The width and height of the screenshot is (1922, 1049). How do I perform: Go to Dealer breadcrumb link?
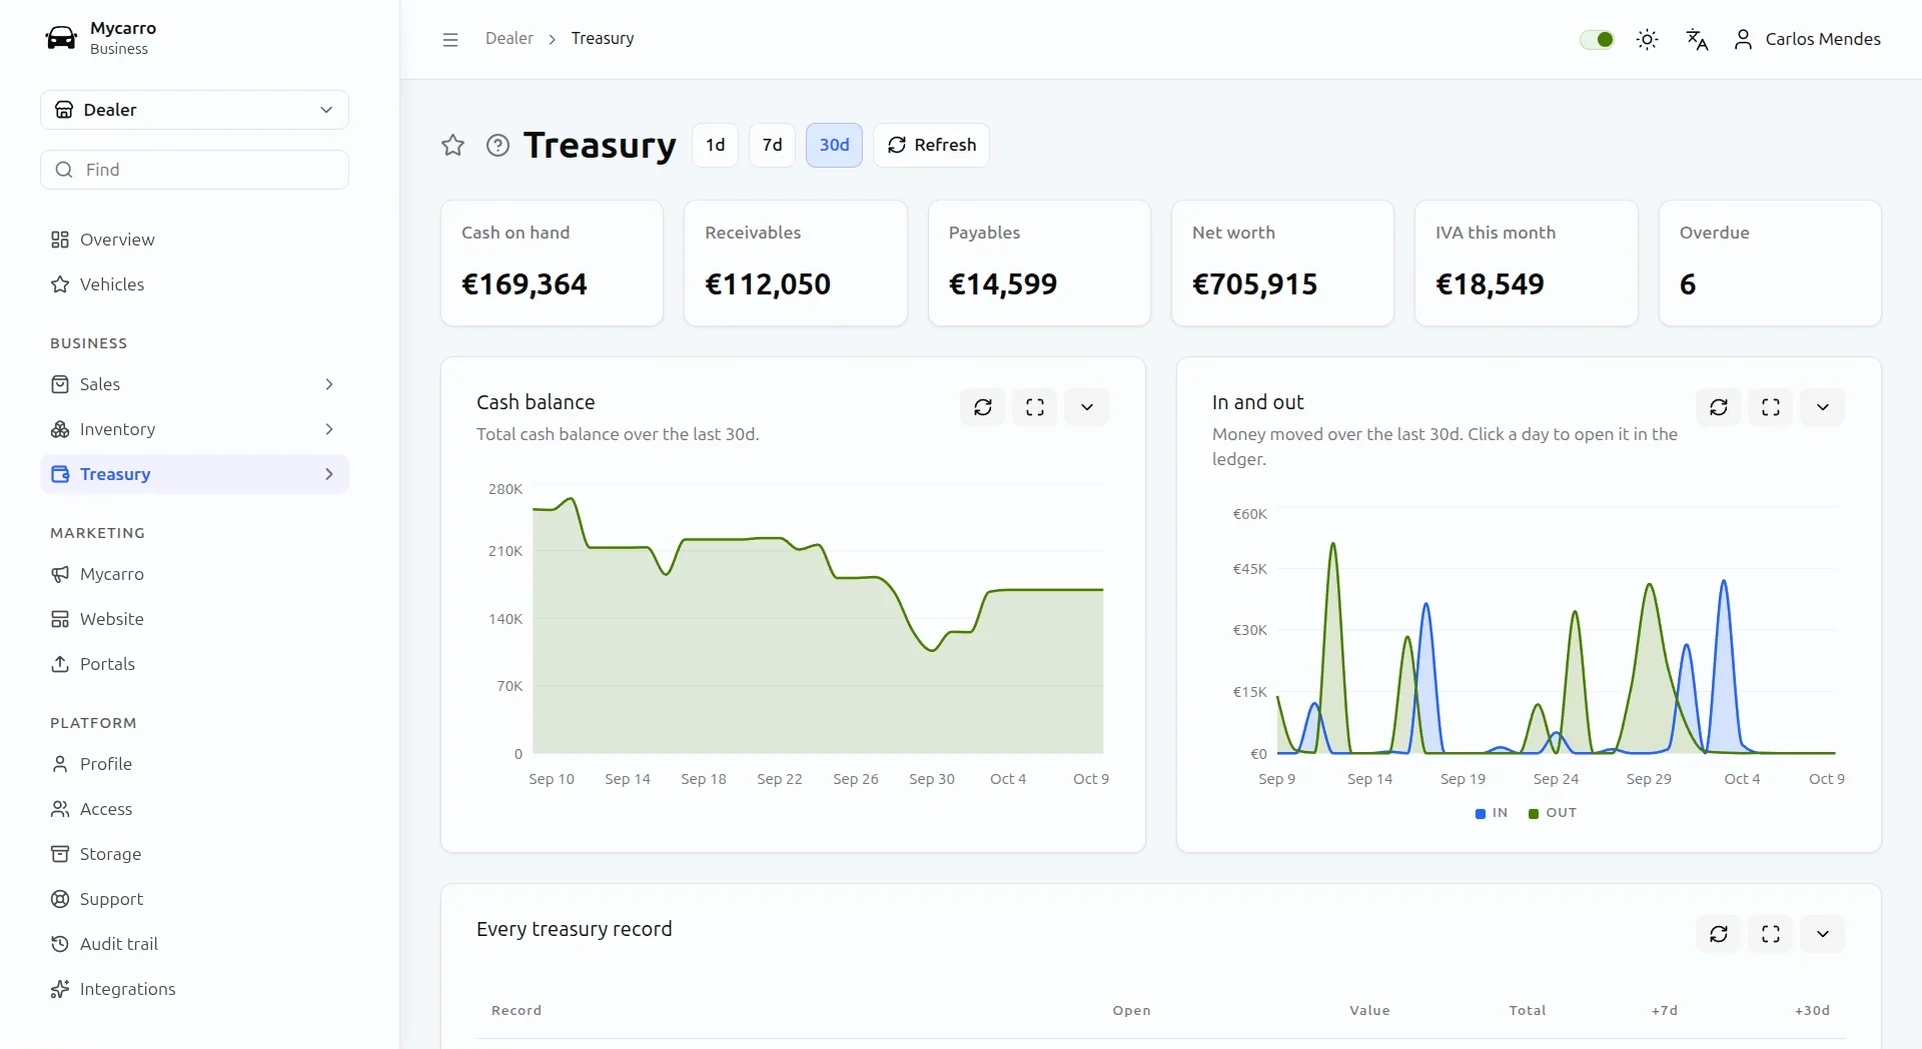(x=509, y=38)
